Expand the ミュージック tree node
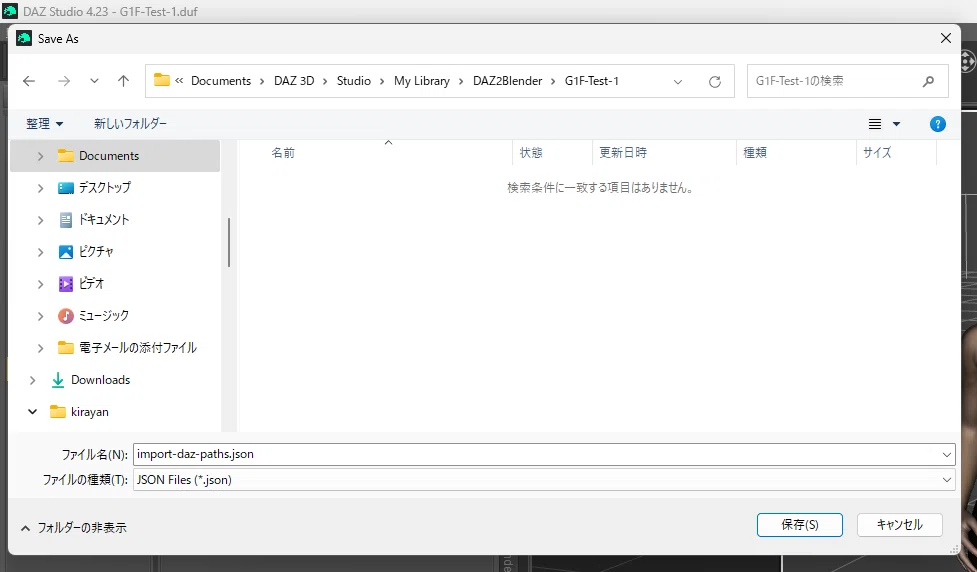The image size is (977, 572). 40,316
